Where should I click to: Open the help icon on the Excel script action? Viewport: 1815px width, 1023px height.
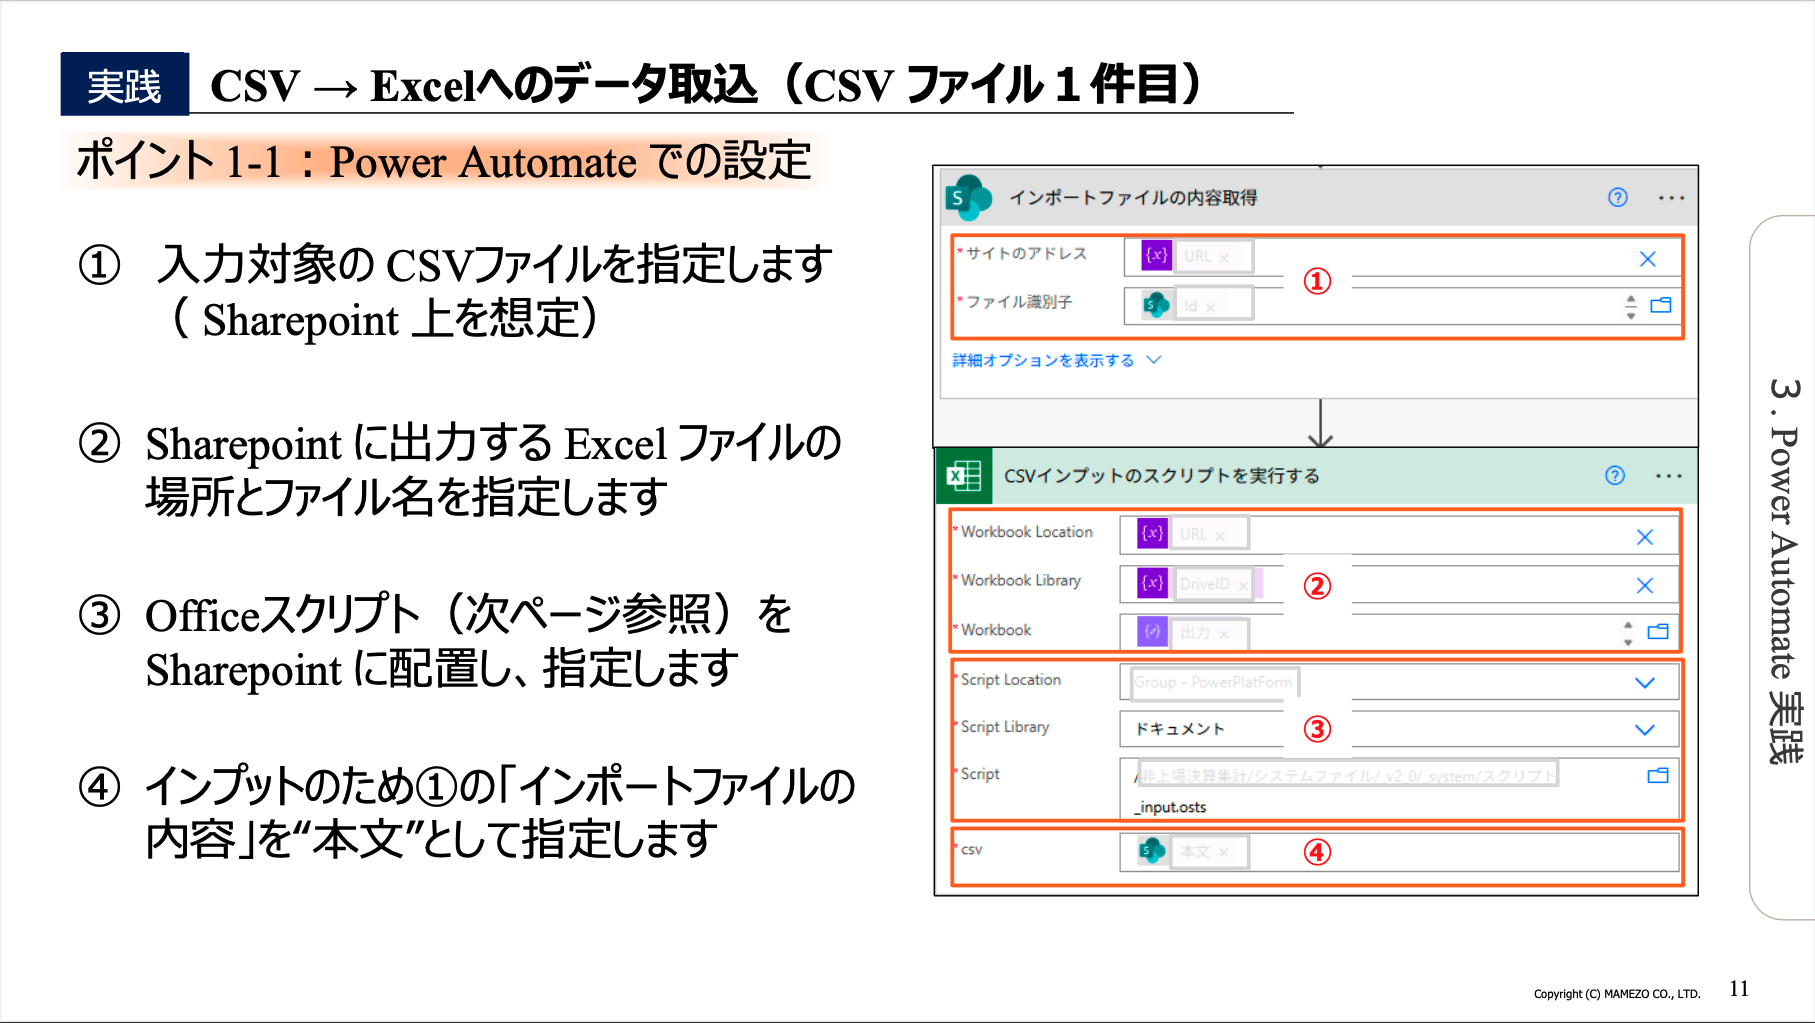pos(1615,475)
